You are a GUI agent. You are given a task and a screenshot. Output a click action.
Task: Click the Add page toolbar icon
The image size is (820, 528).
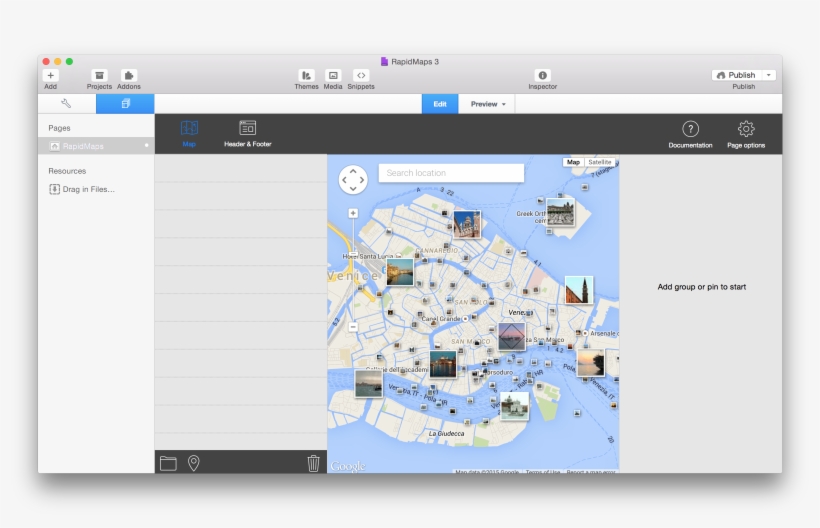coord(51,75)
